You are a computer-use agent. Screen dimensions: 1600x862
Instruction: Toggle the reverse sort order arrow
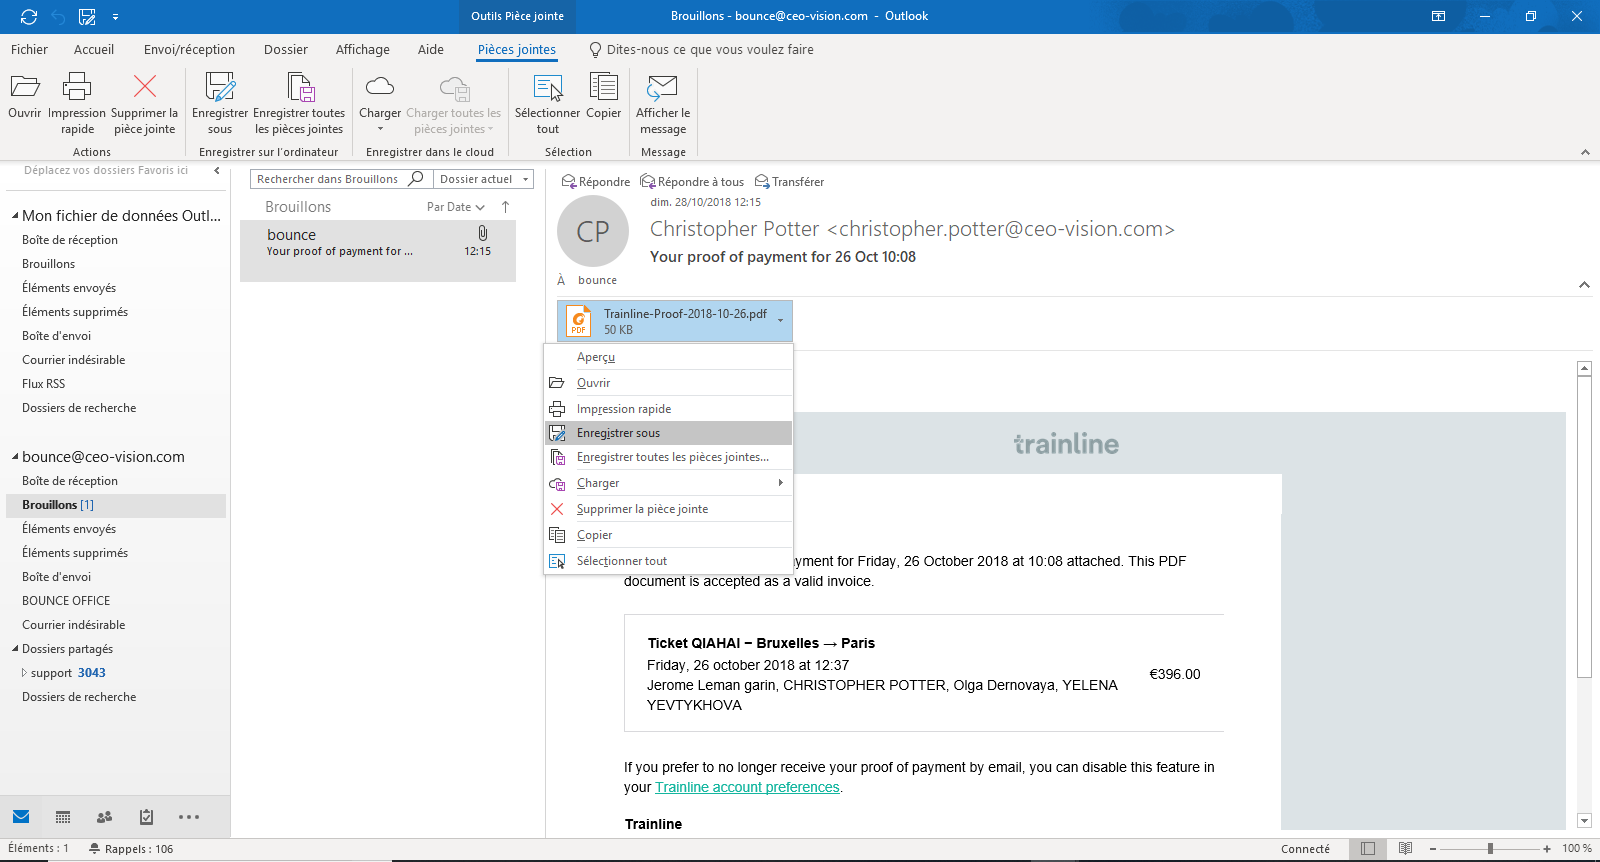click(x=506, y=207)
